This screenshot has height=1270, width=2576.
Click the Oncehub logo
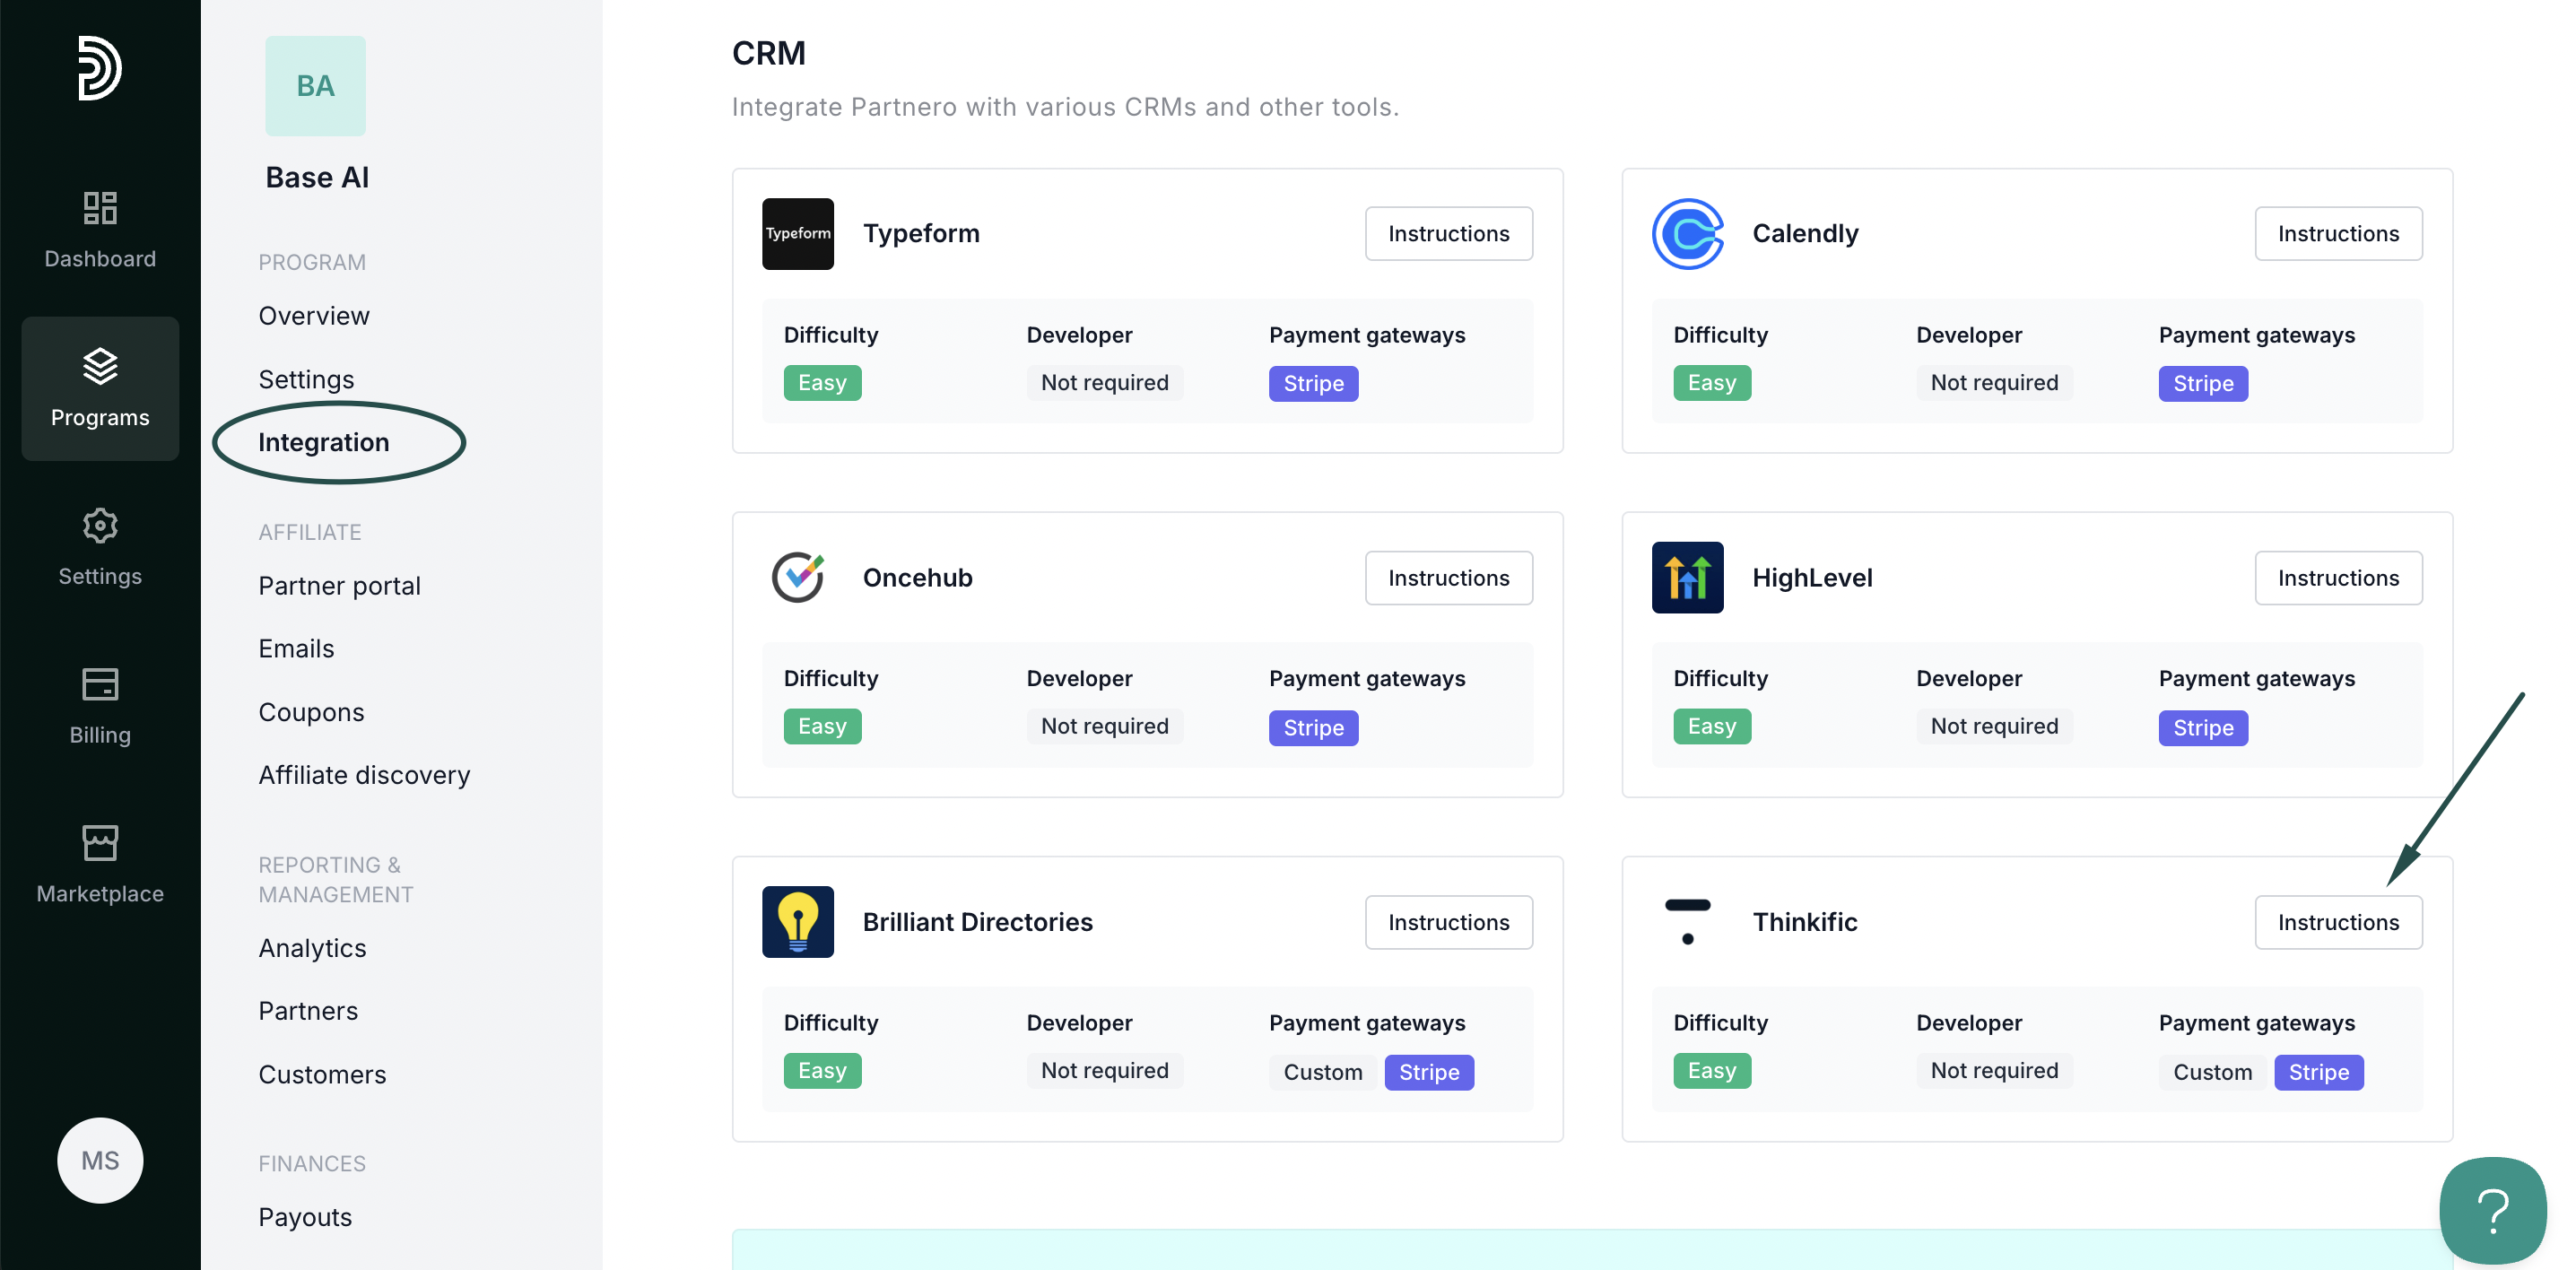[797, 577]
